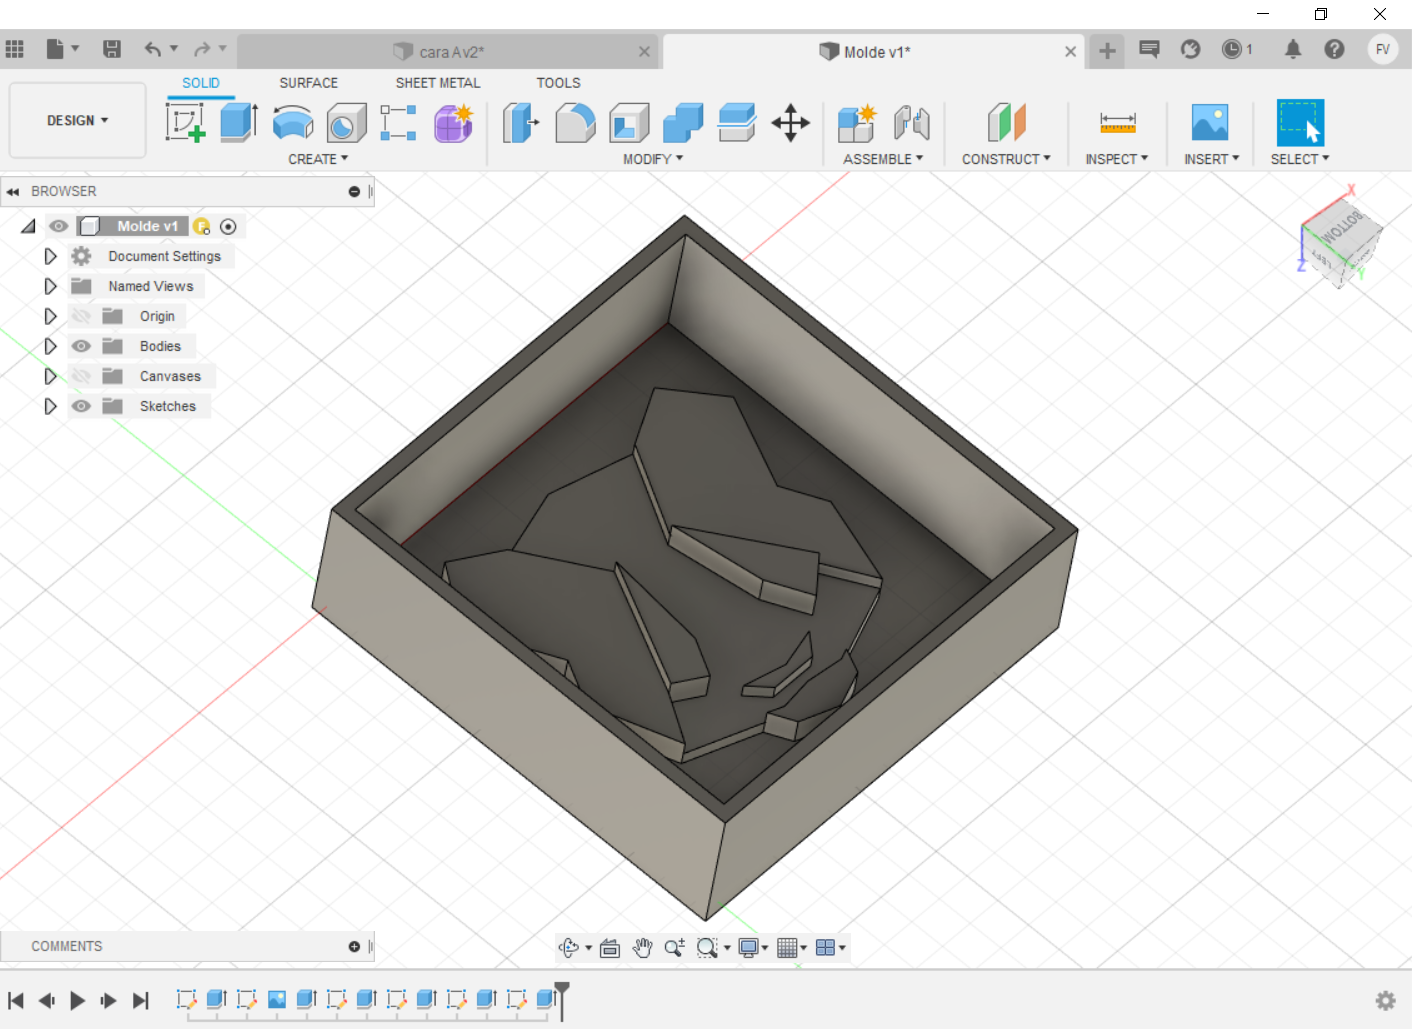This screenshot has height=1029, width=1412.
Task: Expand the Named Views node
Action: (x=51, y=285)
